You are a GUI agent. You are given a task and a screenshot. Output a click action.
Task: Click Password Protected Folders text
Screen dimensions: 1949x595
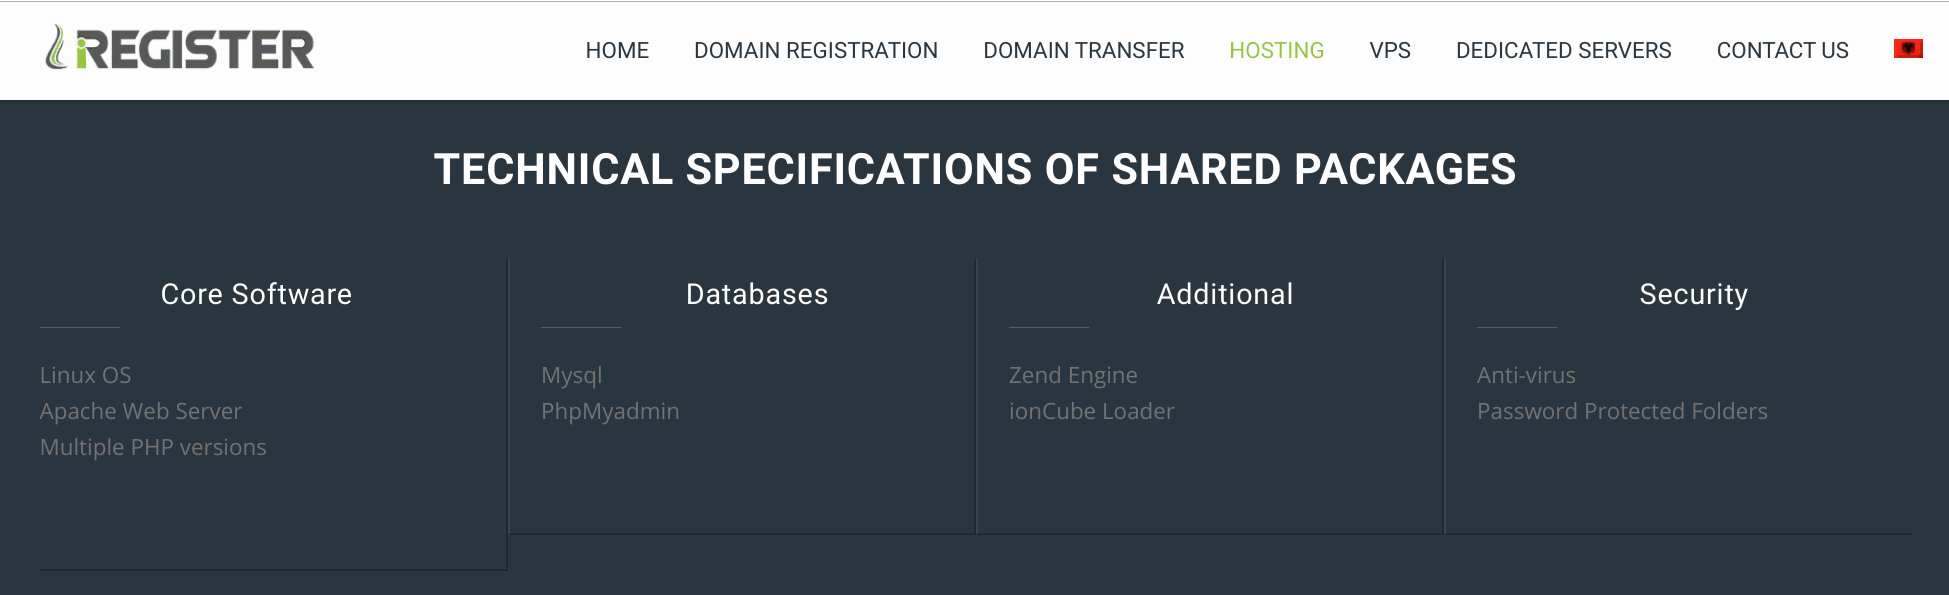pos(1622,411)
